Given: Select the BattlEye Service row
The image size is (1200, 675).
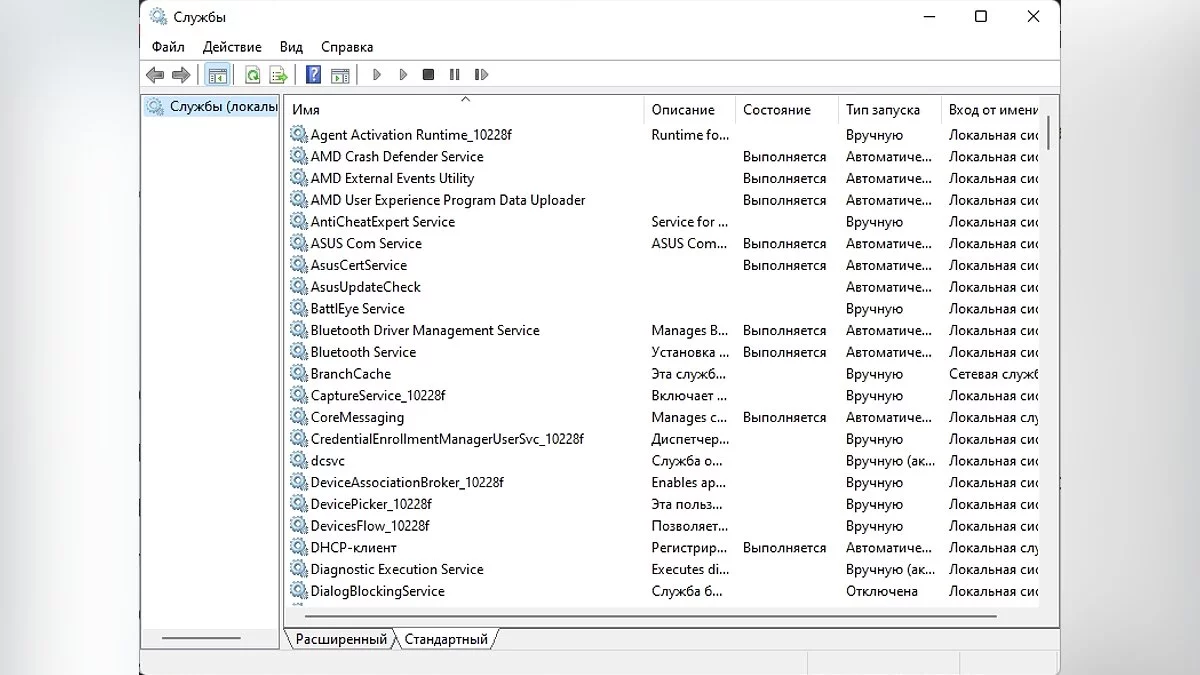Looking at the screenshot, I should 357,309.
